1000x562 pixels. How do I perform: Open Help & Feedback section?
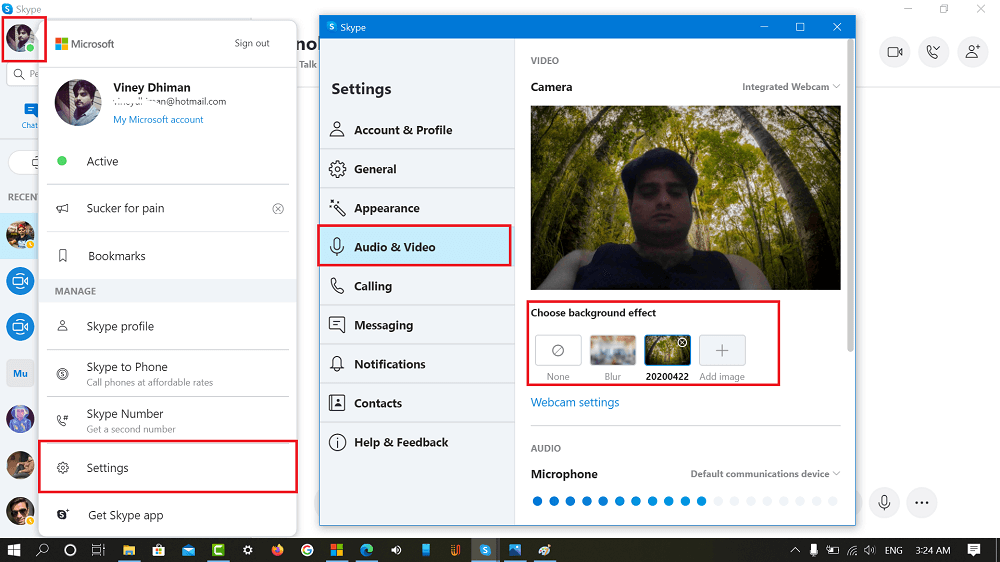(416, 442)
